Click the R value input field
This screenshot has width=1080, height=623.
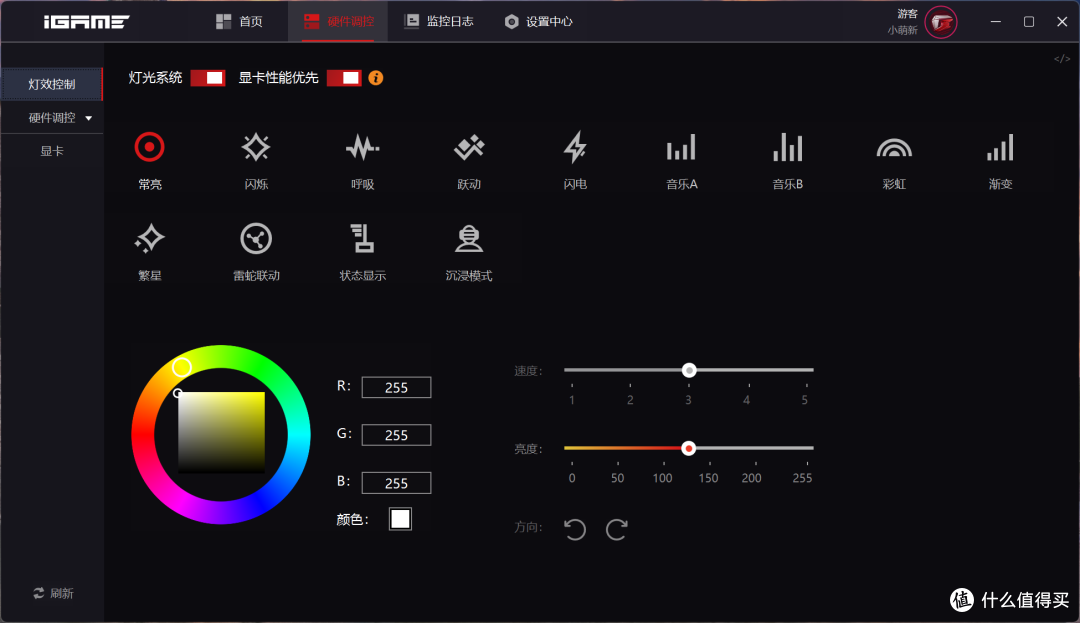point(396,388)
